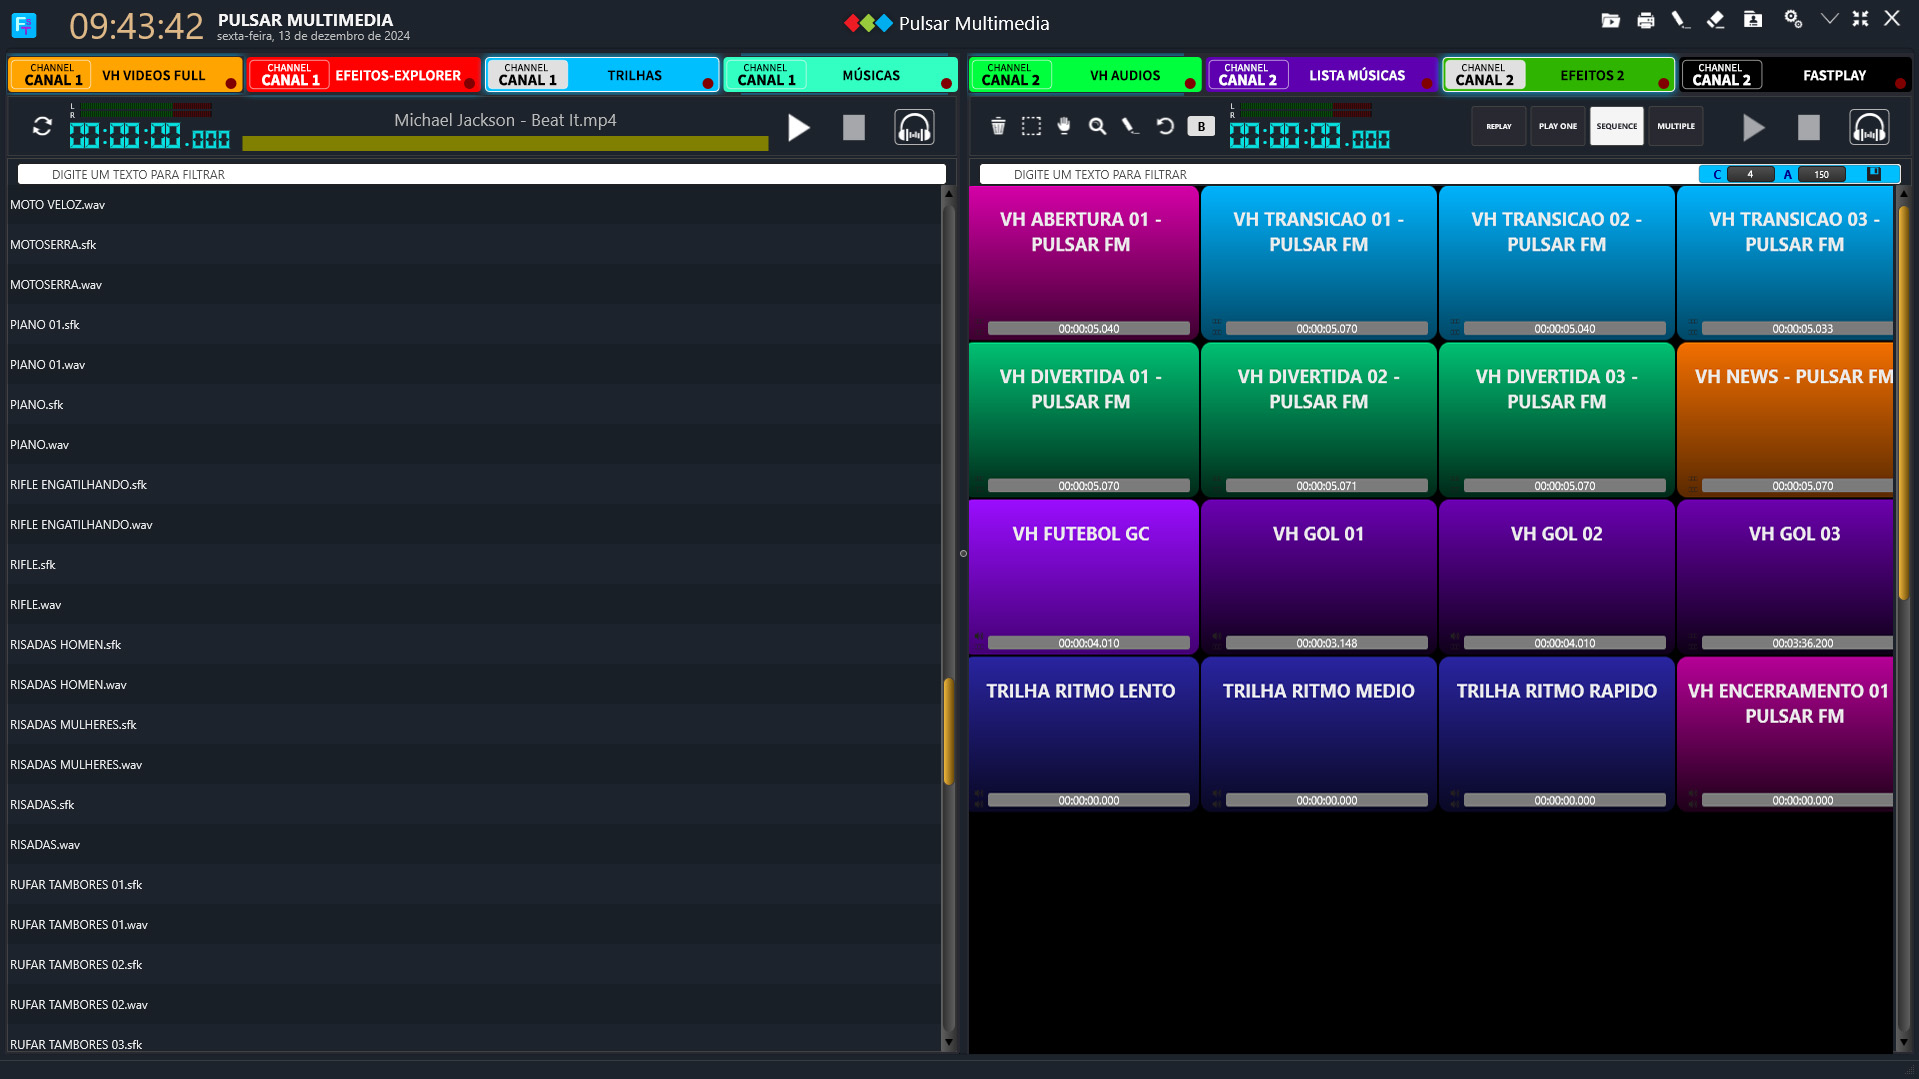Image resolution: width=1919 pixels, height=1079 pixels.
Task: Stop playback in the left player
Action: [854, 128]
